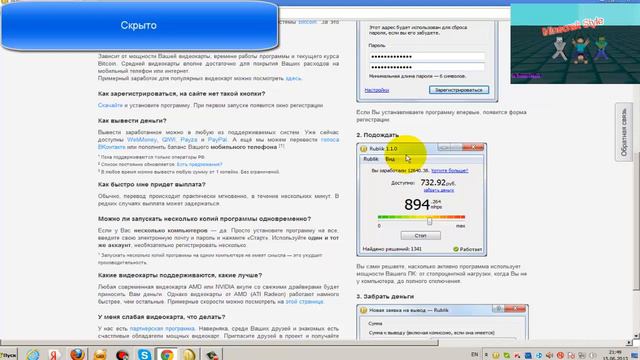Open the QIWI link
This screenshot has width=640, height=360.
(169, 140)
